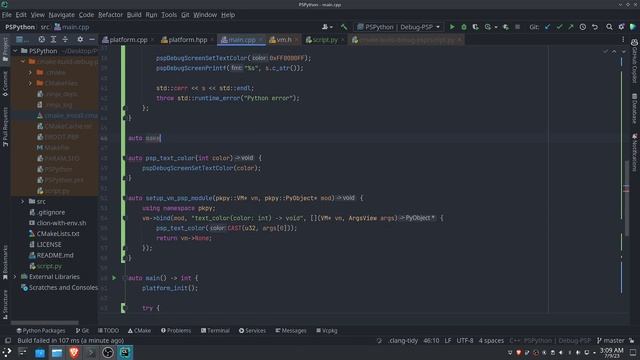Open Project panel options gear

pos(80,40)
